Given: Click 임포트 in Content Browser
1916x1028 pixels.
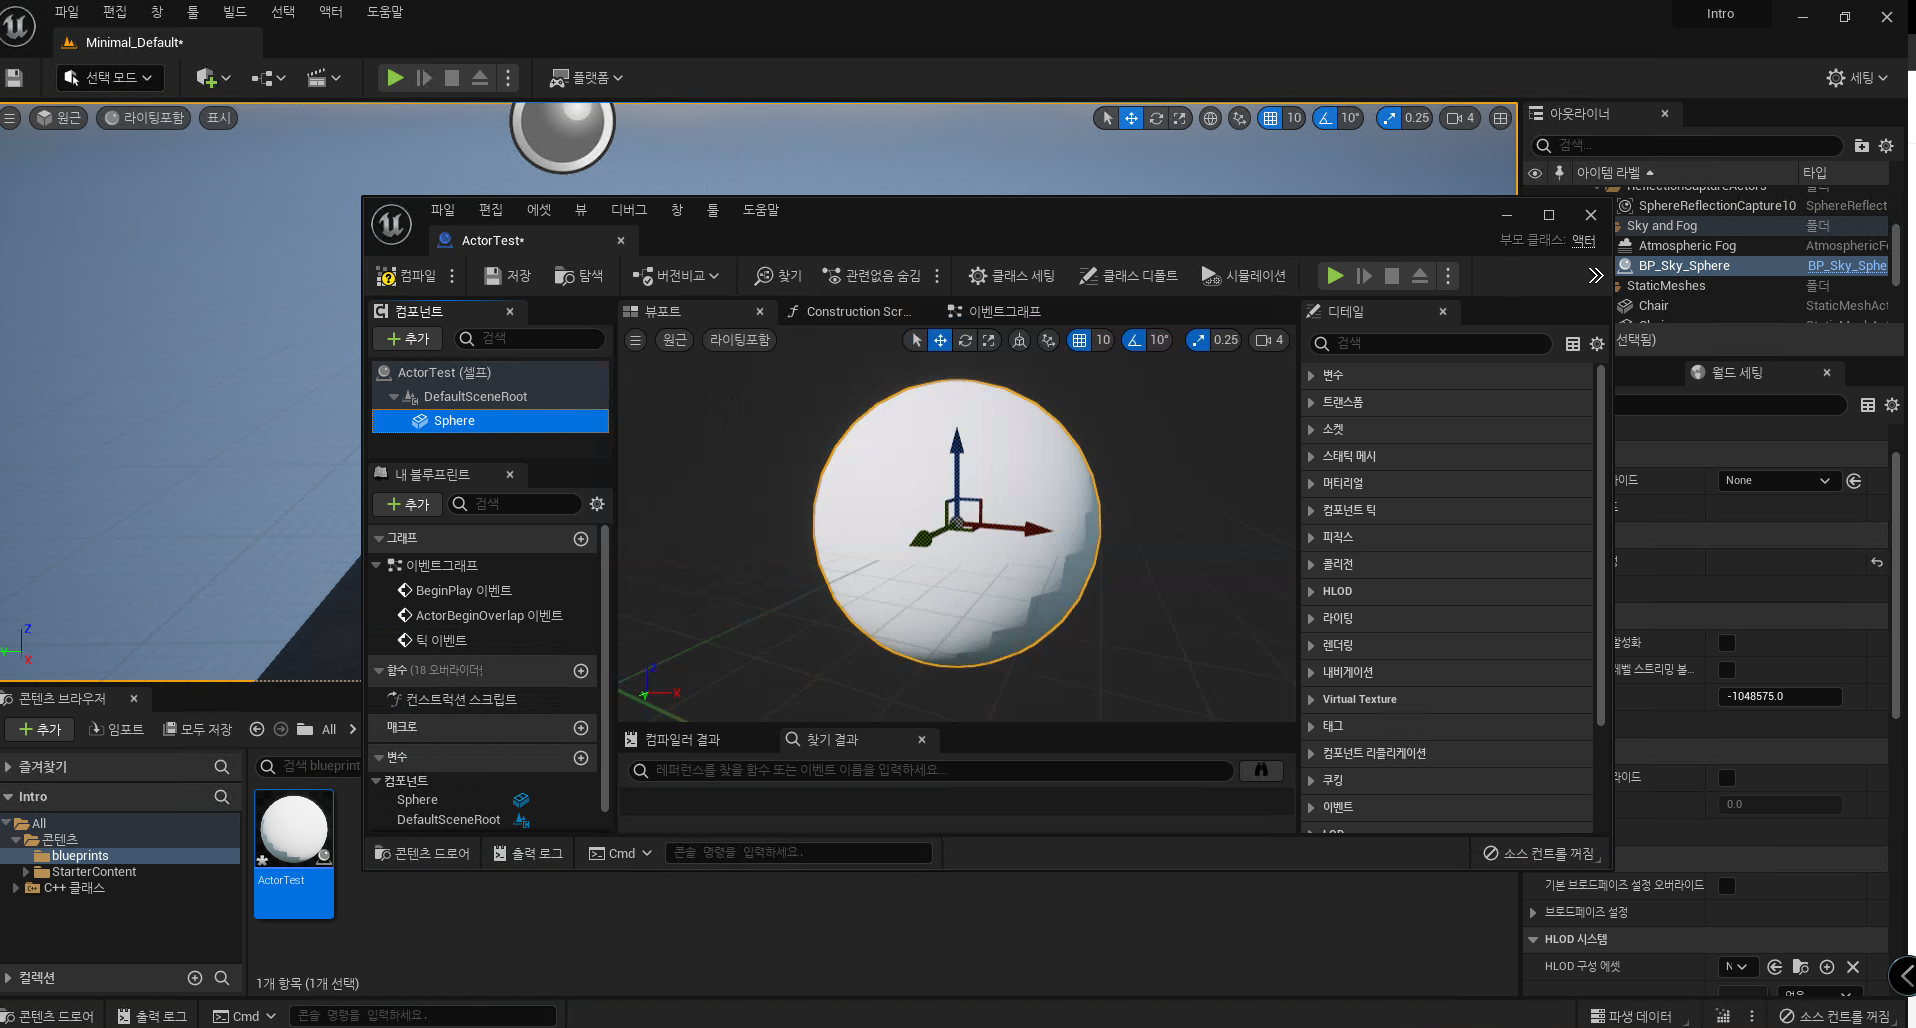Looking at the screenshot, I should pos(117,730).
